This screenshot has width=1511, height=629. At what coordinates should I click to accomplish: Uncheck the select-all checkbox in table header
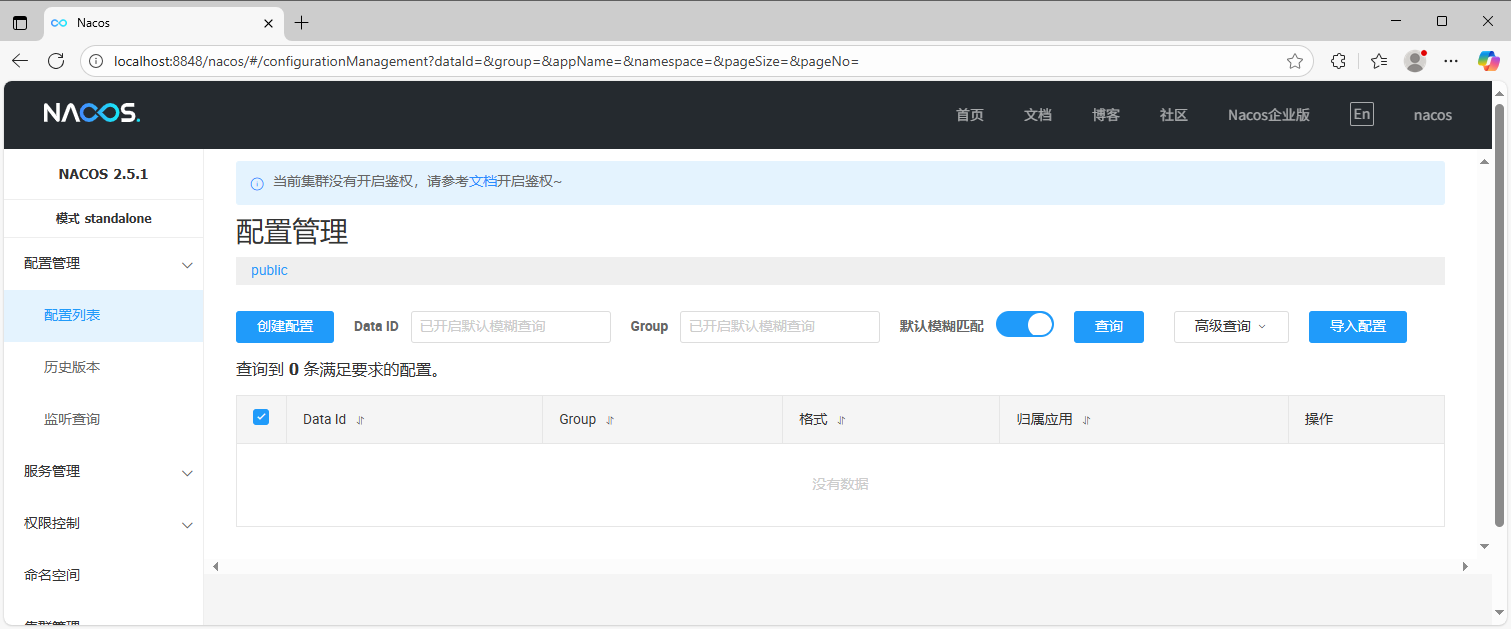point(261,418)
